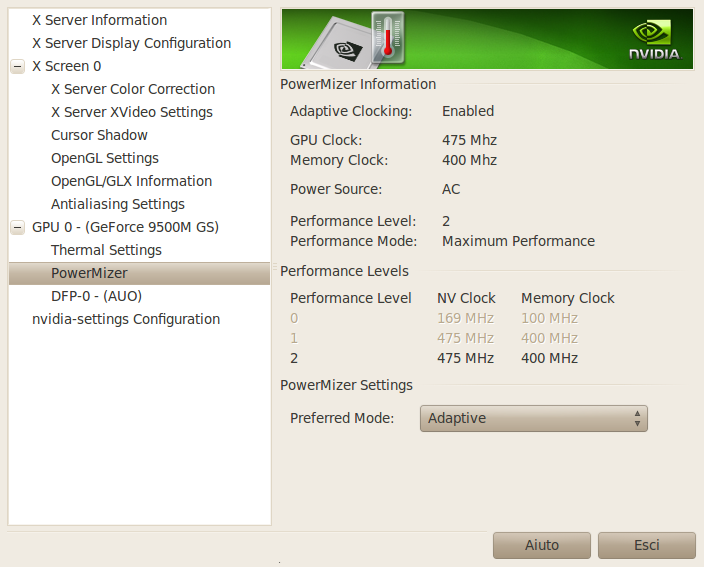Select the PowerMizer tree item

[x=89, y=273]
